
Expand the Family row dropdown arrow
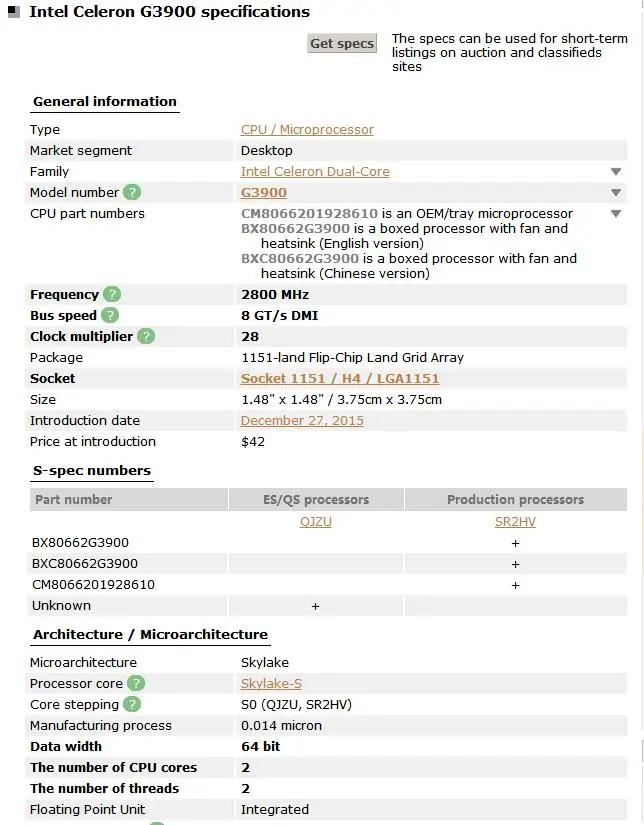[x=616, y=172]
